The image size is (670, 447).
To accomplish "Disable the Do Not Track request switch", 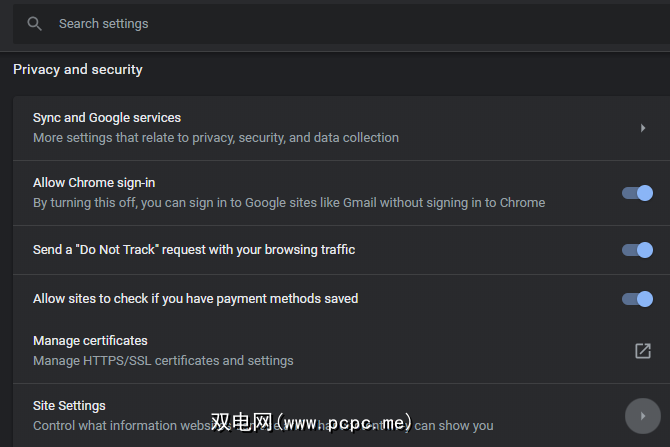I will pos(637,250).
